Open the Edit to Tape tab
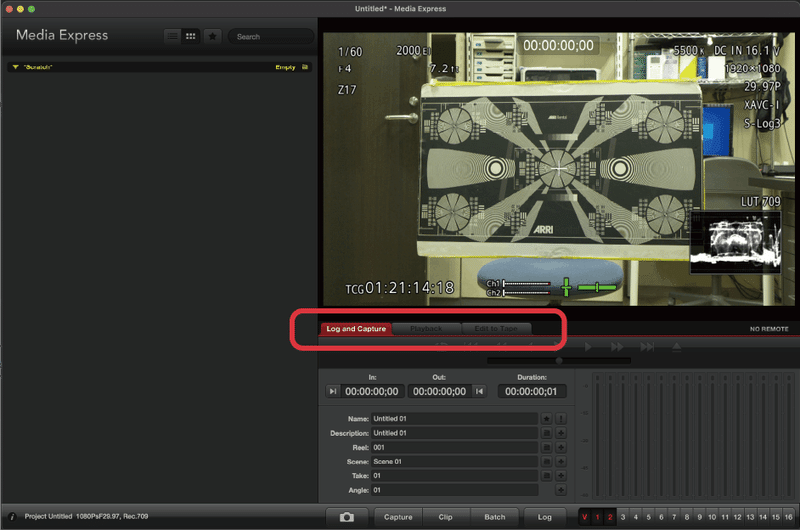Screen dimensions: 800x530 coord(496,329)
